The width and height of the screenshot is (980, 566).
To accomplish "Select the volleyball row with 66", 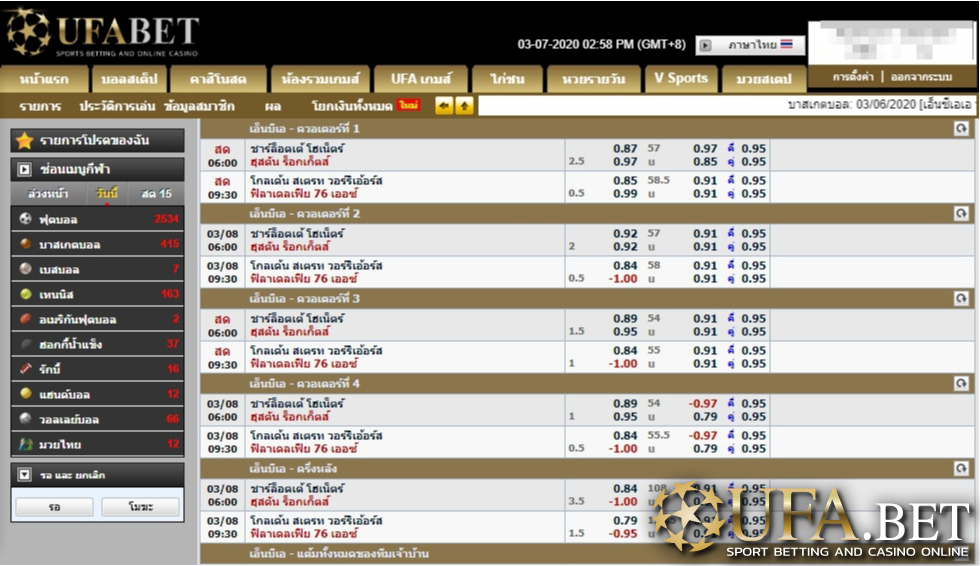I will (x=98, y=419).
